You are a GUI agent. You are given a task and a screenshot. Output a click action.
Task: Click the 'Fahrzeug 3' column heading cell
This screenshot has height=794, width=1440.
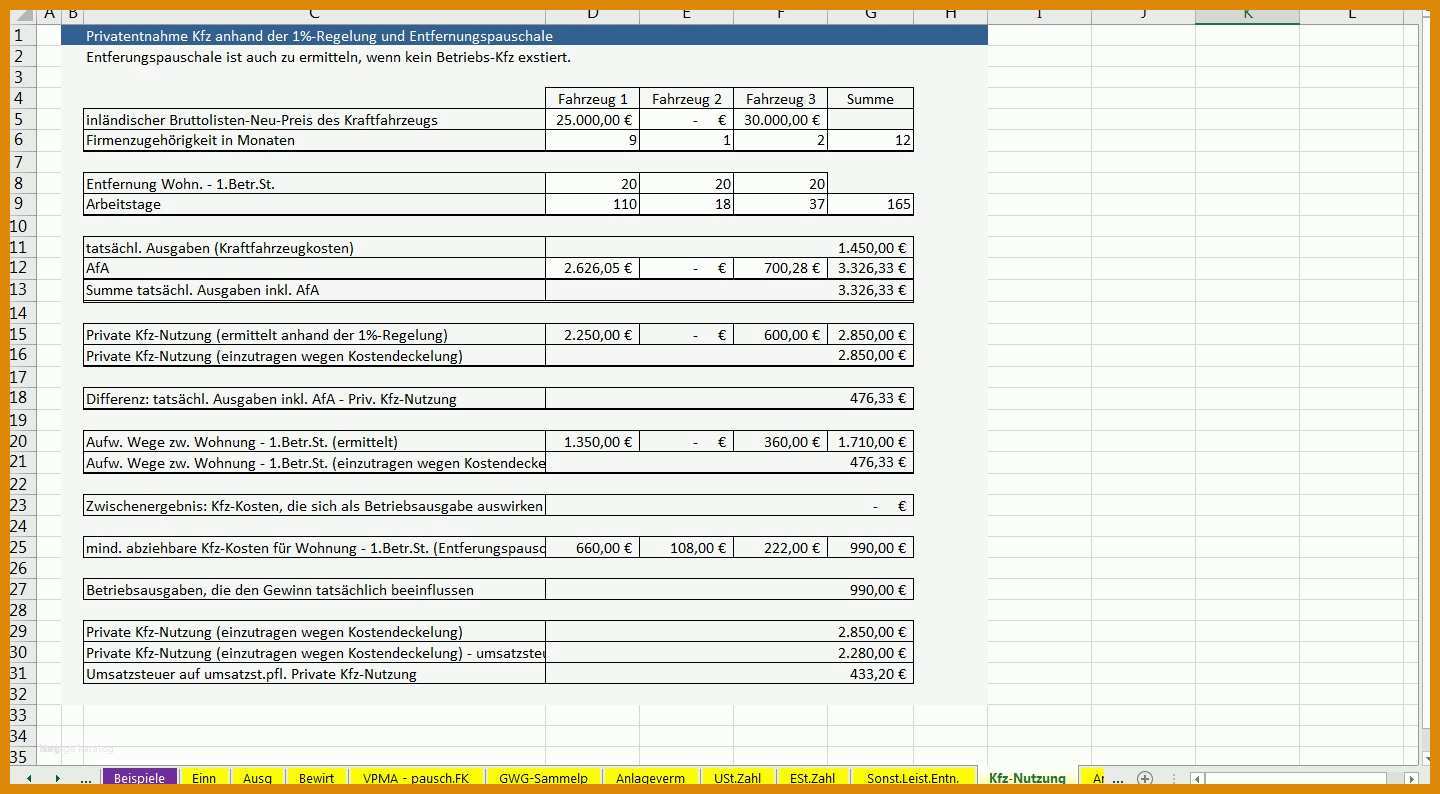pos(780,99)
